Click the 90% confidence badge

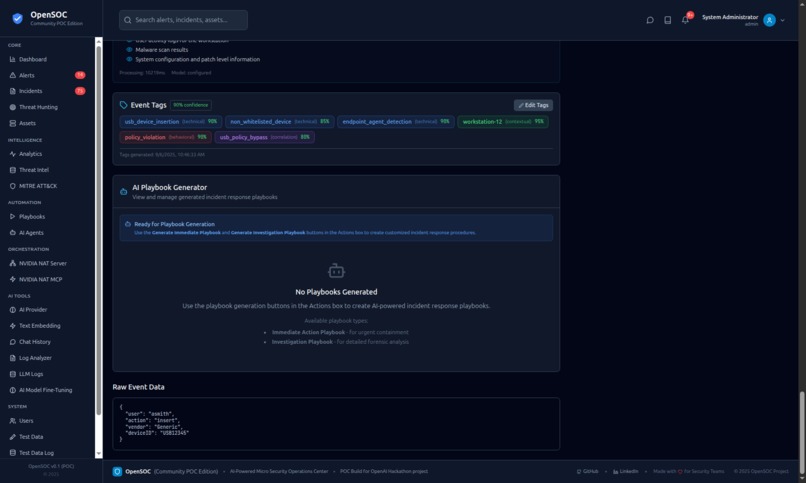click(x=191, y=105)
